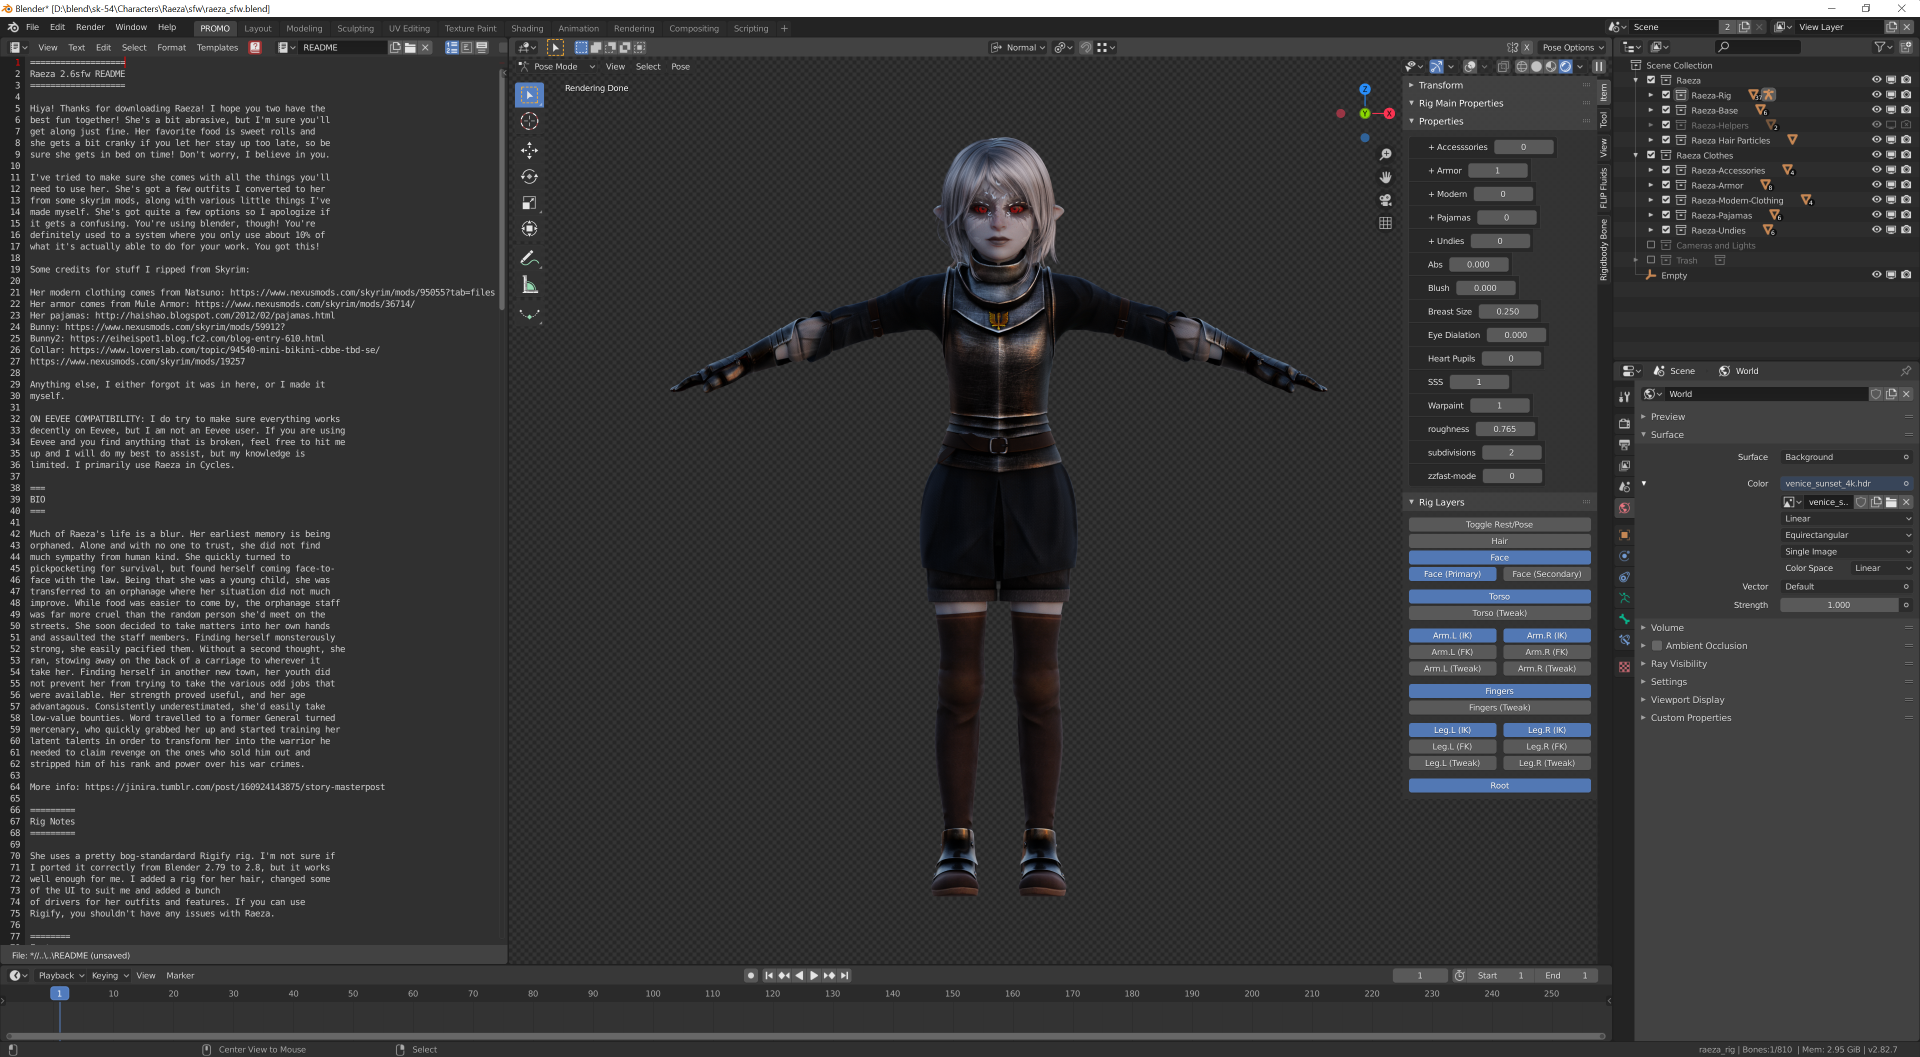This screenshot has height=1057, width=1920.
Task: Expand the Volume panel
Action: coord(1666,628)
